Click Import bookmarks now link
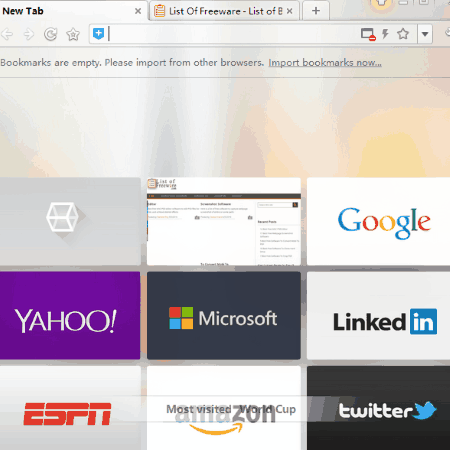Viewport: 450px width, 450px height. 325,63
